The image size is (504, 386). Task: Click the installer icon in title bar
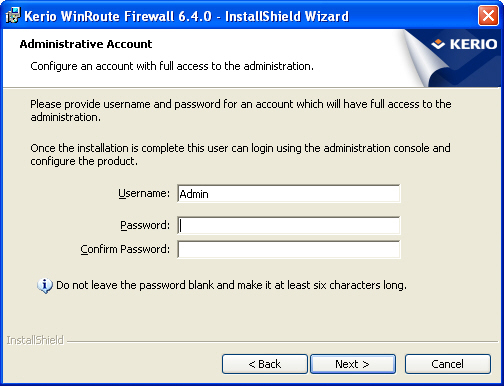(13, 16)
